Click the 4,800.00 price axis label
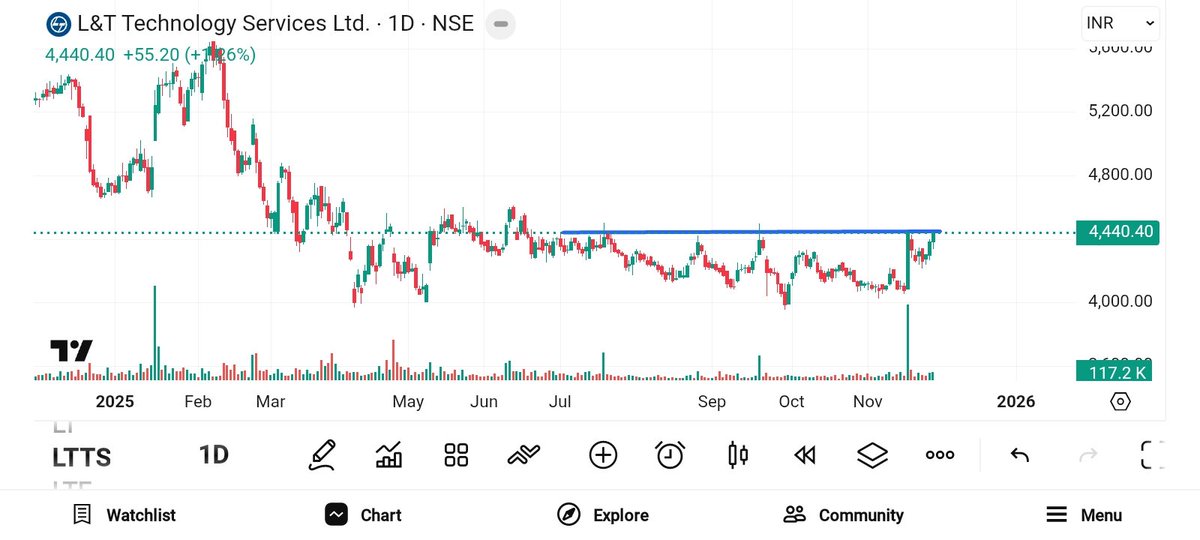 pyautogui.click(x=1120, y=174)
